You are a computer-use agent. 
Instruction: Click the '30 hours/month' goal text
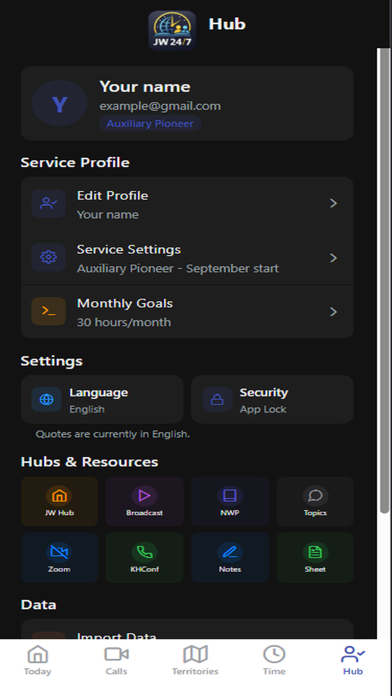(124, 322)
